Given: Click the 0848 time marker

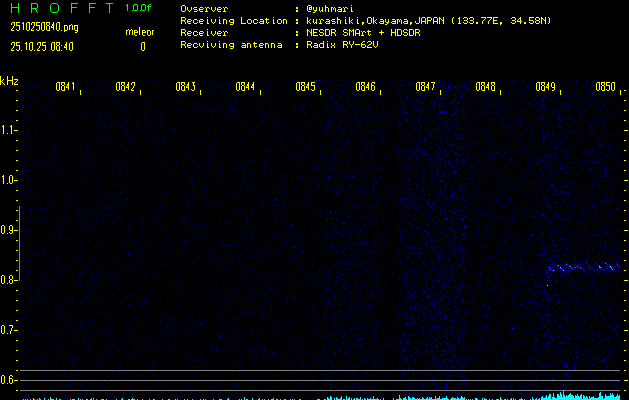Looking at the screenshot, I should 485,87.
